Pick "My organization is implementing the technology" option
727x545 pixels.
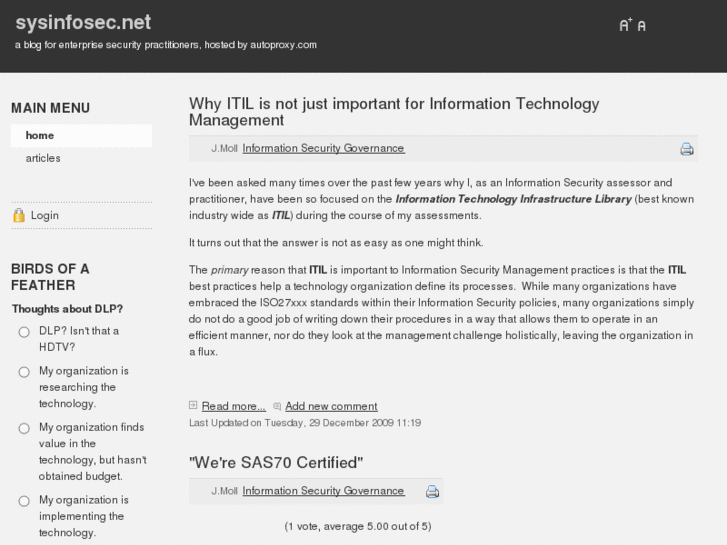coord(24,501)
